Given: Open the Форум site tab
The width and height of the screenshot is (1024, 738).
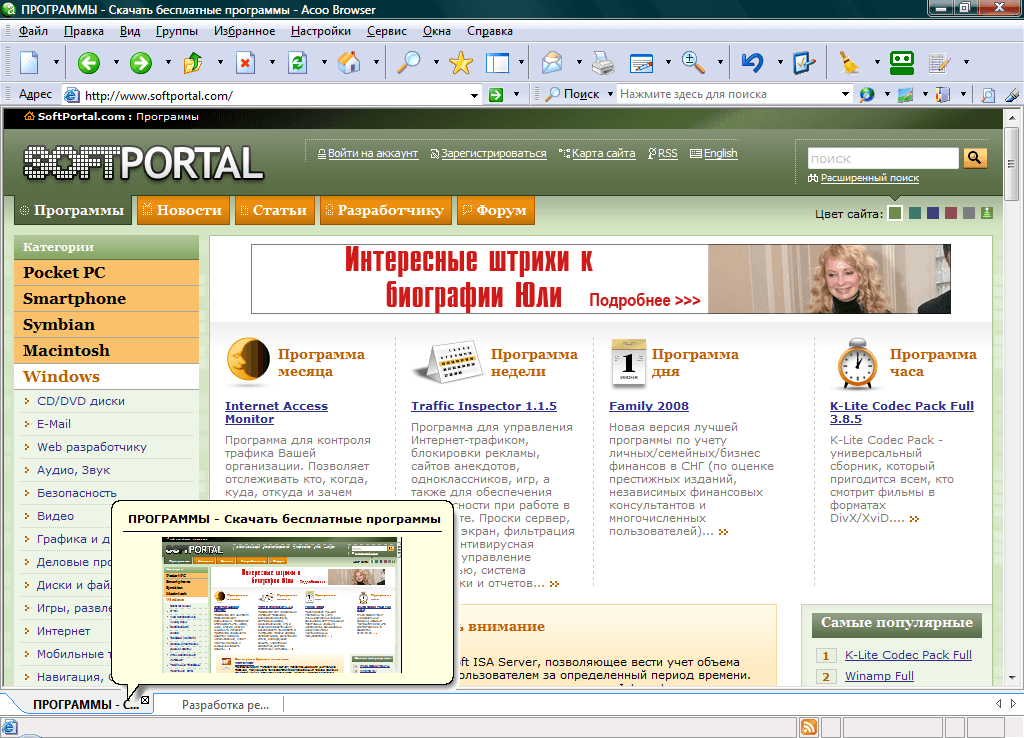Looking at the screenshot, I should click(x=496, y=210).
